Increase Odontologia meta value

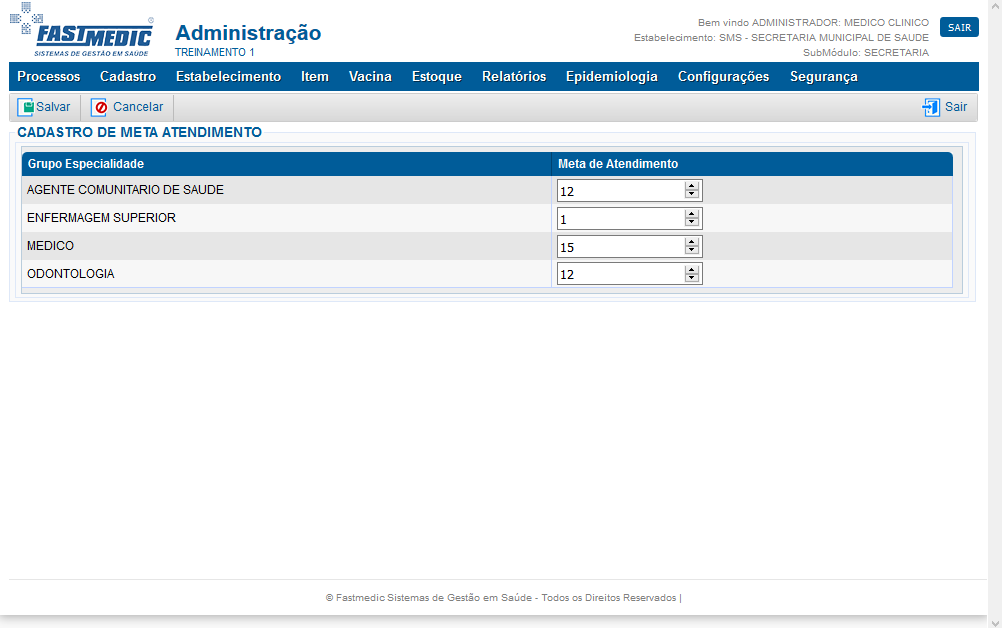tap(691, 270)
